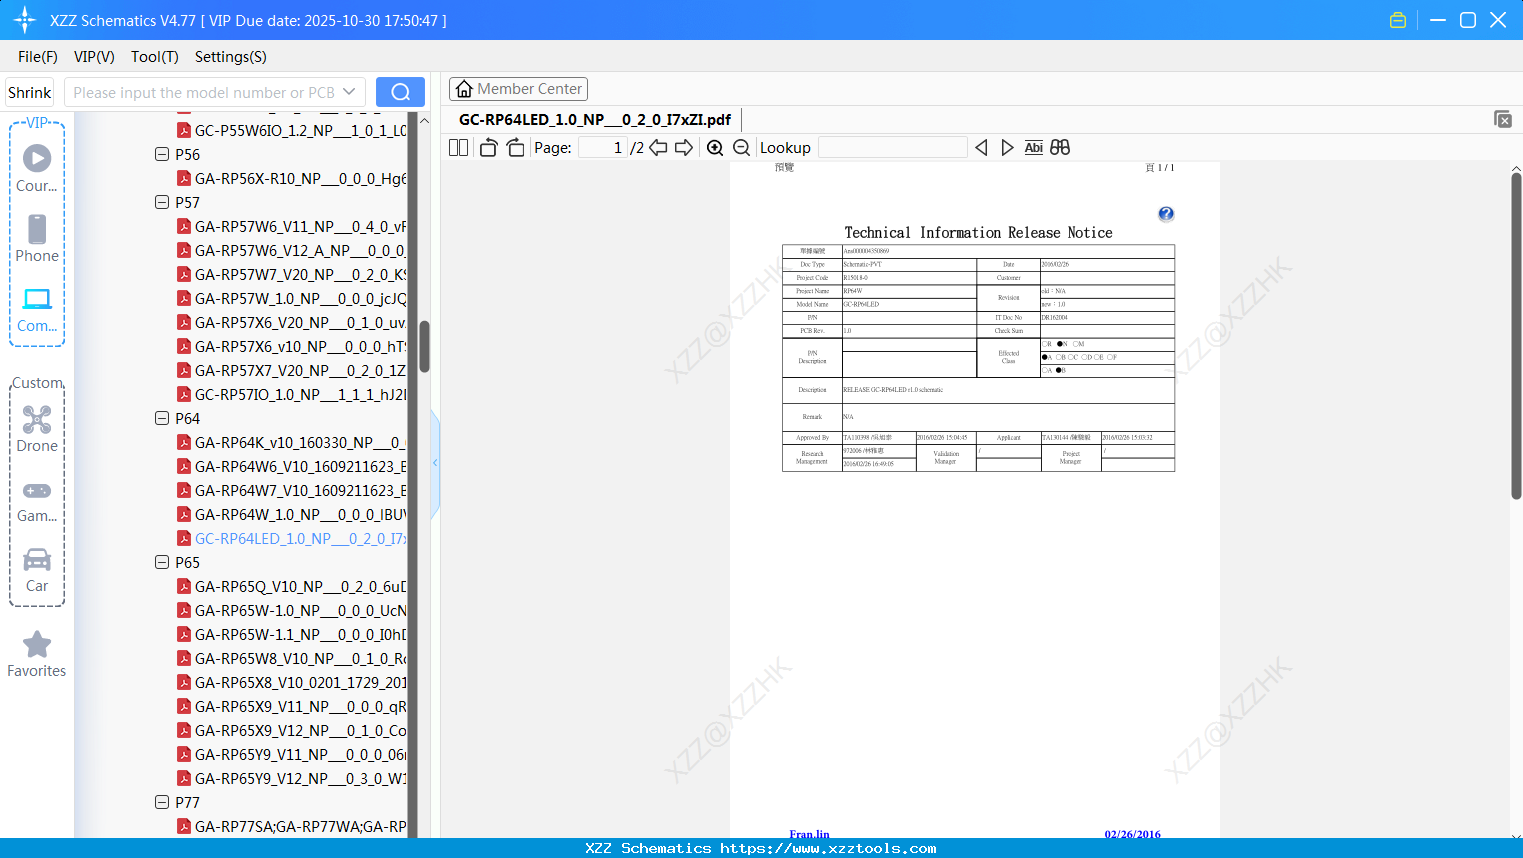This screenshot has height=858, width=1523.
Task: Click the yellow toolbox icon in title bar
Action: [1398, 20]
